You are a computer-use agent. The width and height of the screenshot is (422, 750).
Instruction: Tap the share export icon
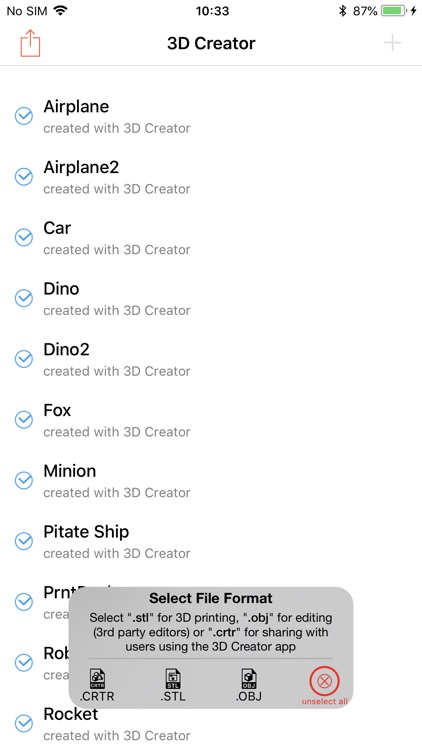pos(30,43)
